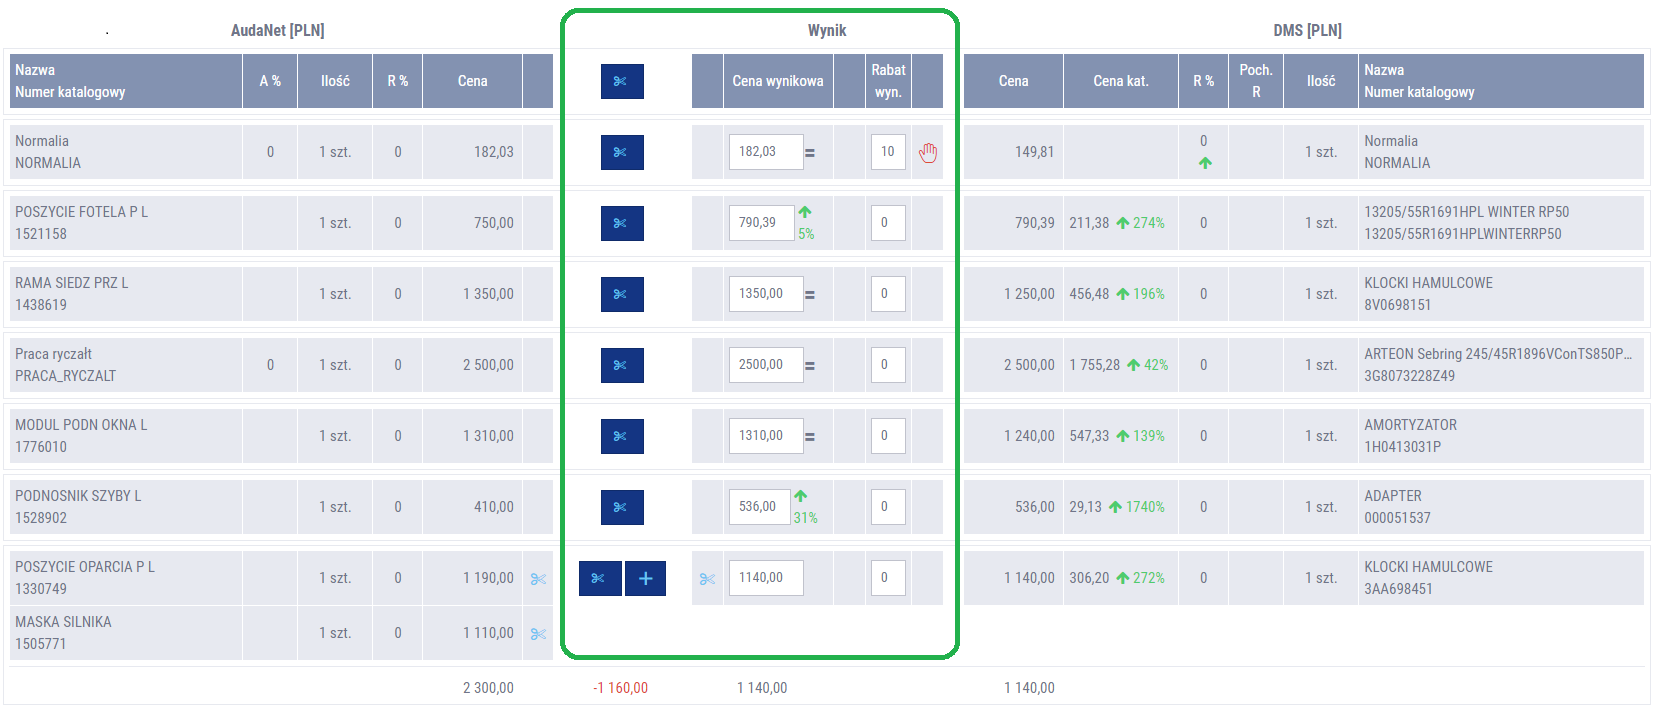The image size is (1661, 713).
Task: Unlink the Normalia row with its scissors button
Action: (621, 152)
